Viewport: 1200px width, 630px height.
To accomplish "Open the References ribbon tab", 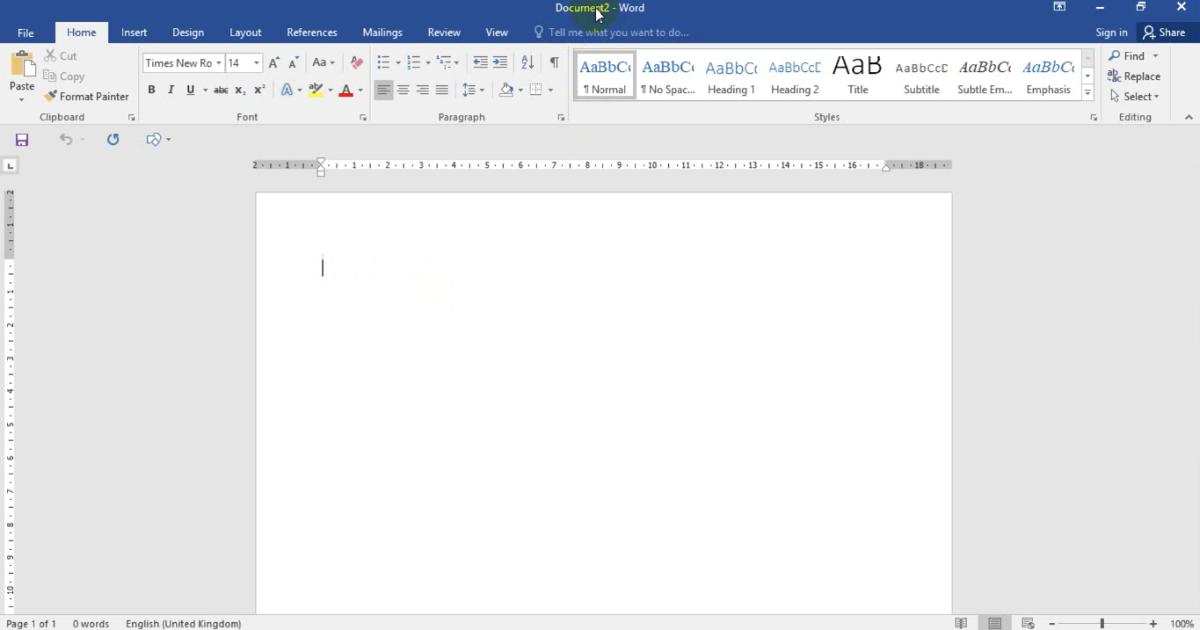I will pyautogui.click(x=312, y=32).
